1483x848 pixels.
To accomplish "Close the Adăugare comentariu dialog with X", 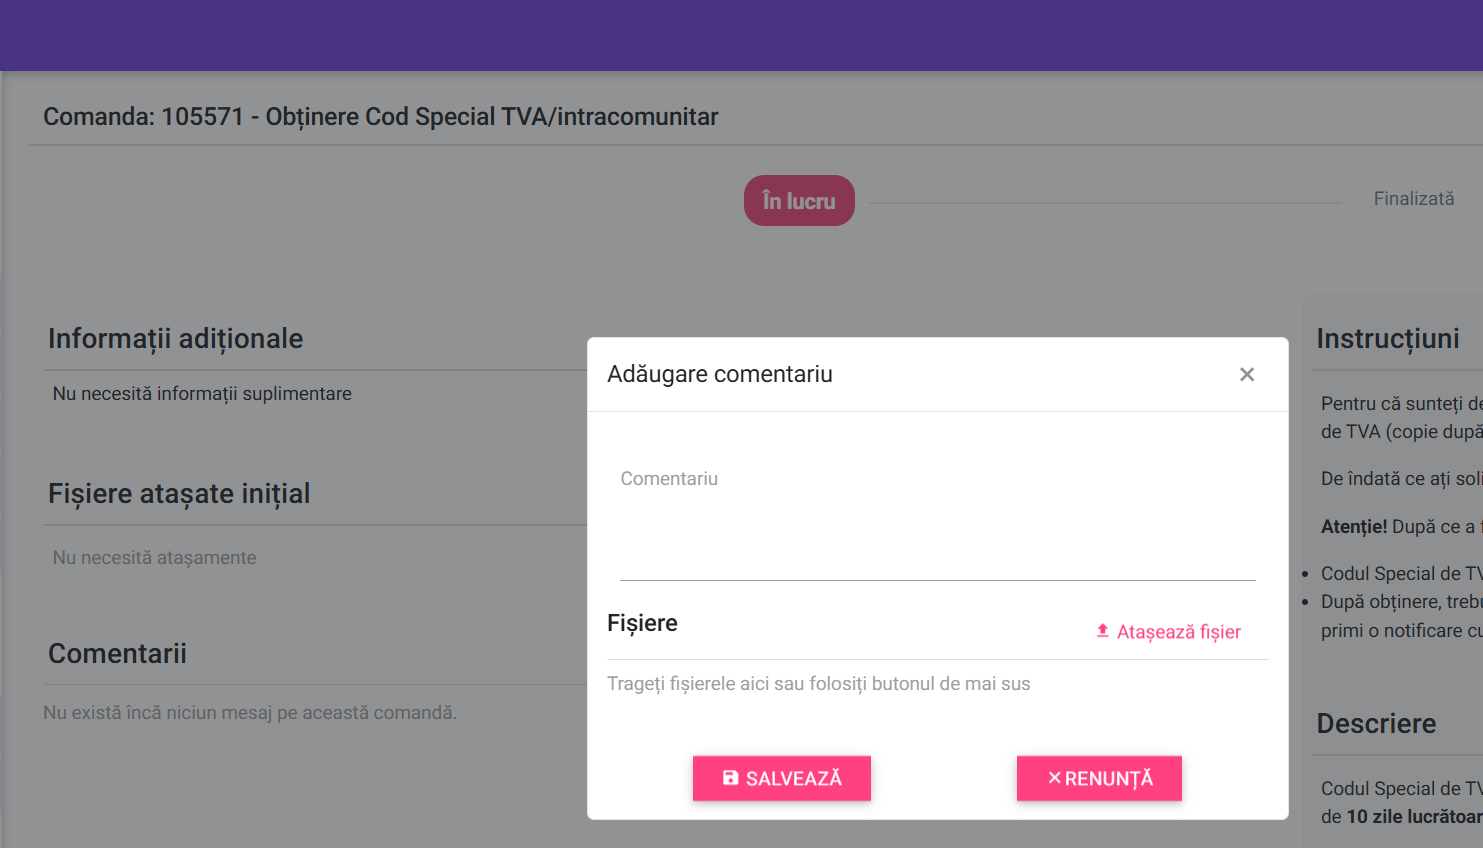I will tap(1247, 374).
